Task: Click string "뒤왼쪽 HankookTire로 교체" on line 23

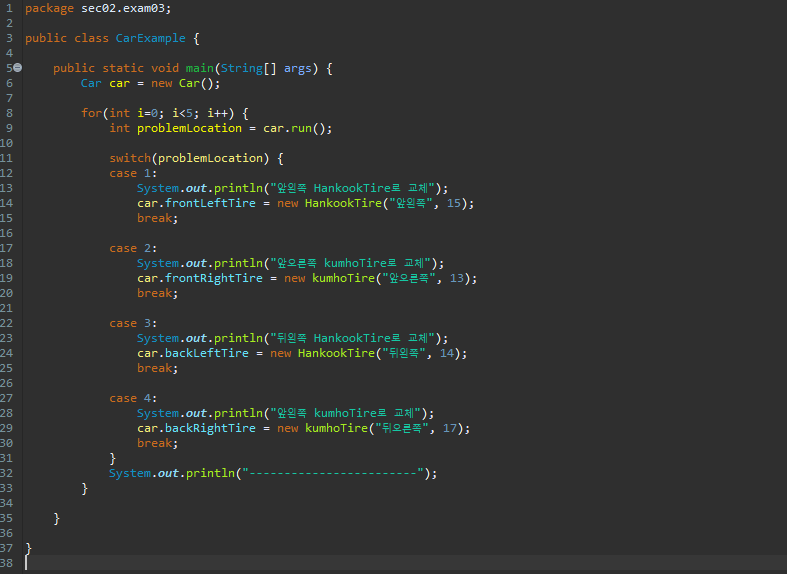Action: coord(352,338)
